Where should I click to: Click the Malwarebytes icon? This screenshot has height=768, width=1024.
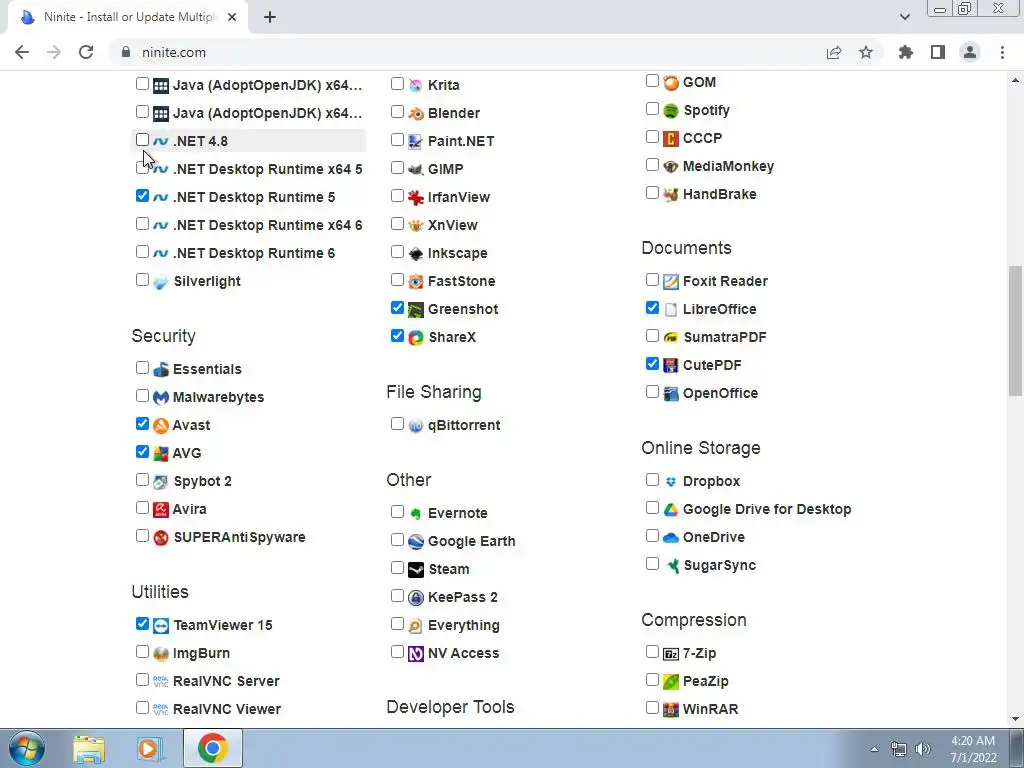161,397
